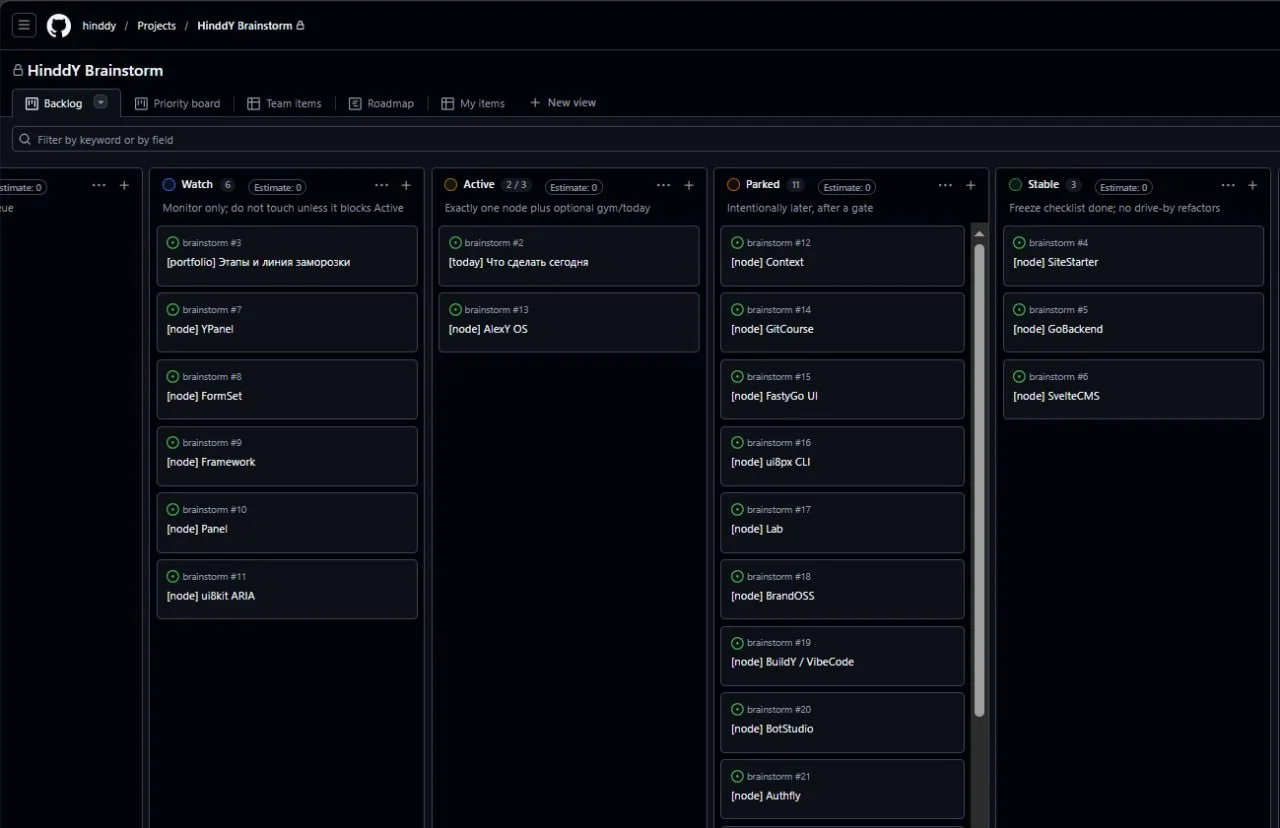The width and height of the screenshot is (1280, 828).
Task: Open the [node] SiteStarter card
Action: tap(1133, 256)
